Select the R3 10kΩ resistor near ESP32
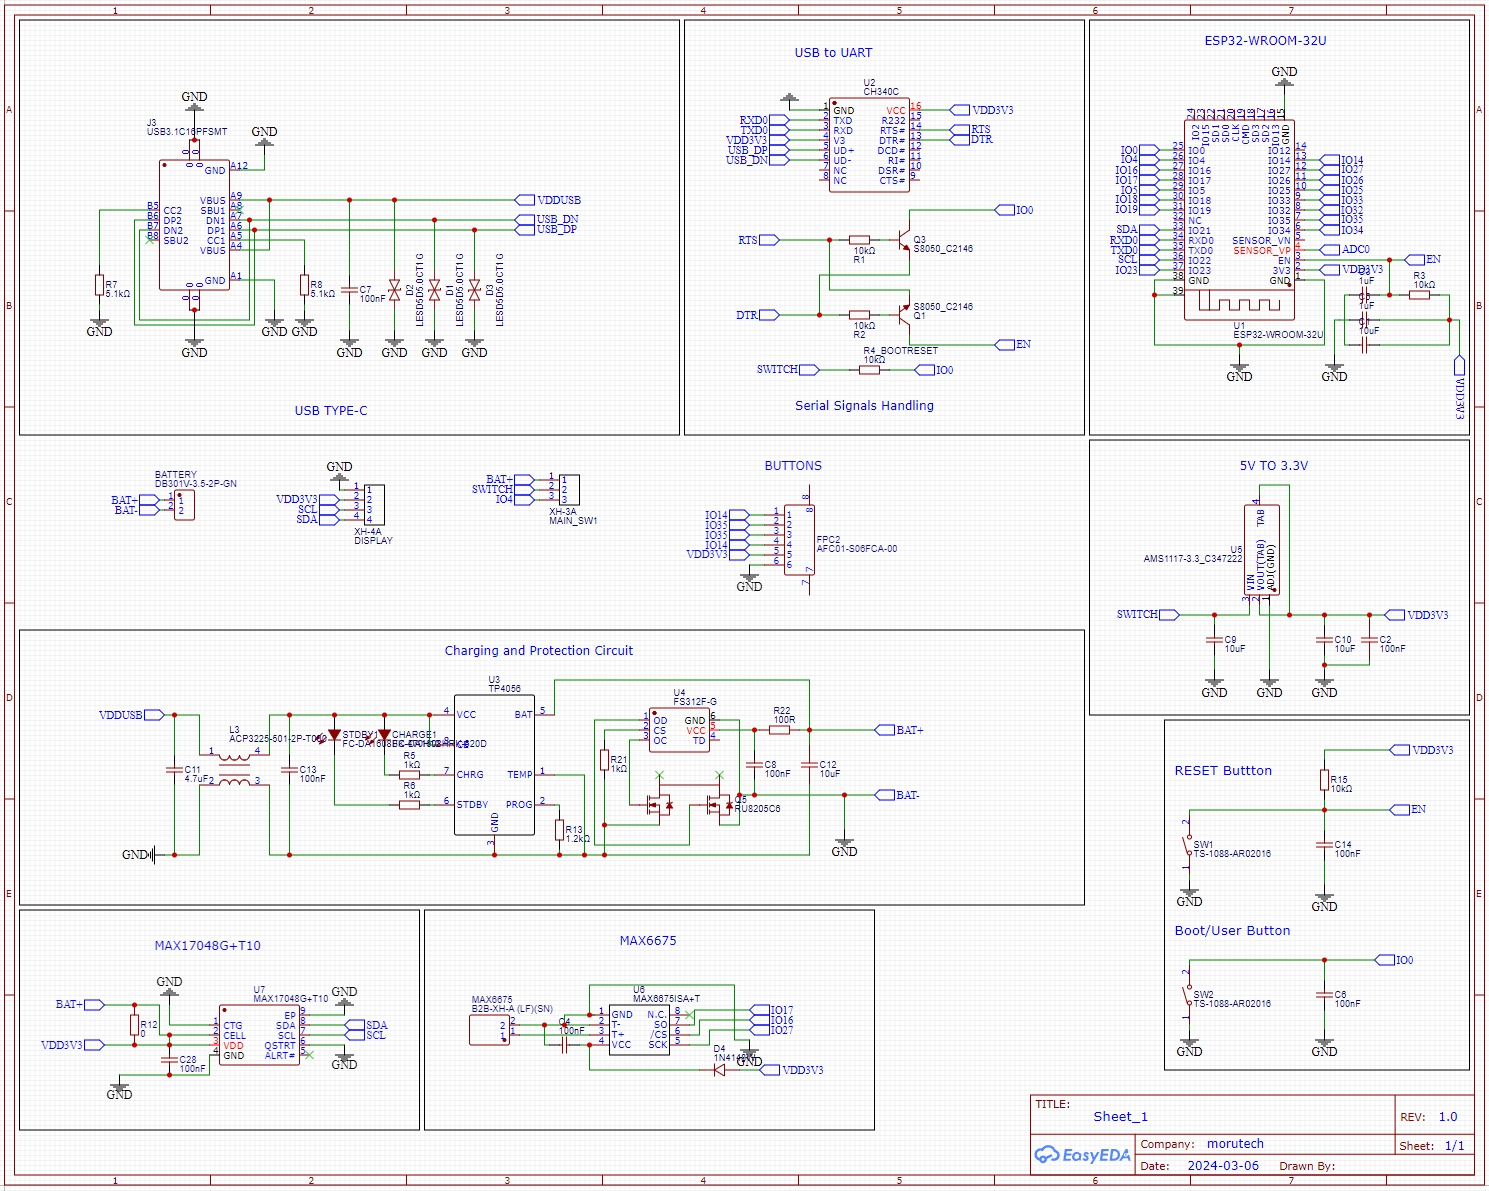 tap(1419, 295)
